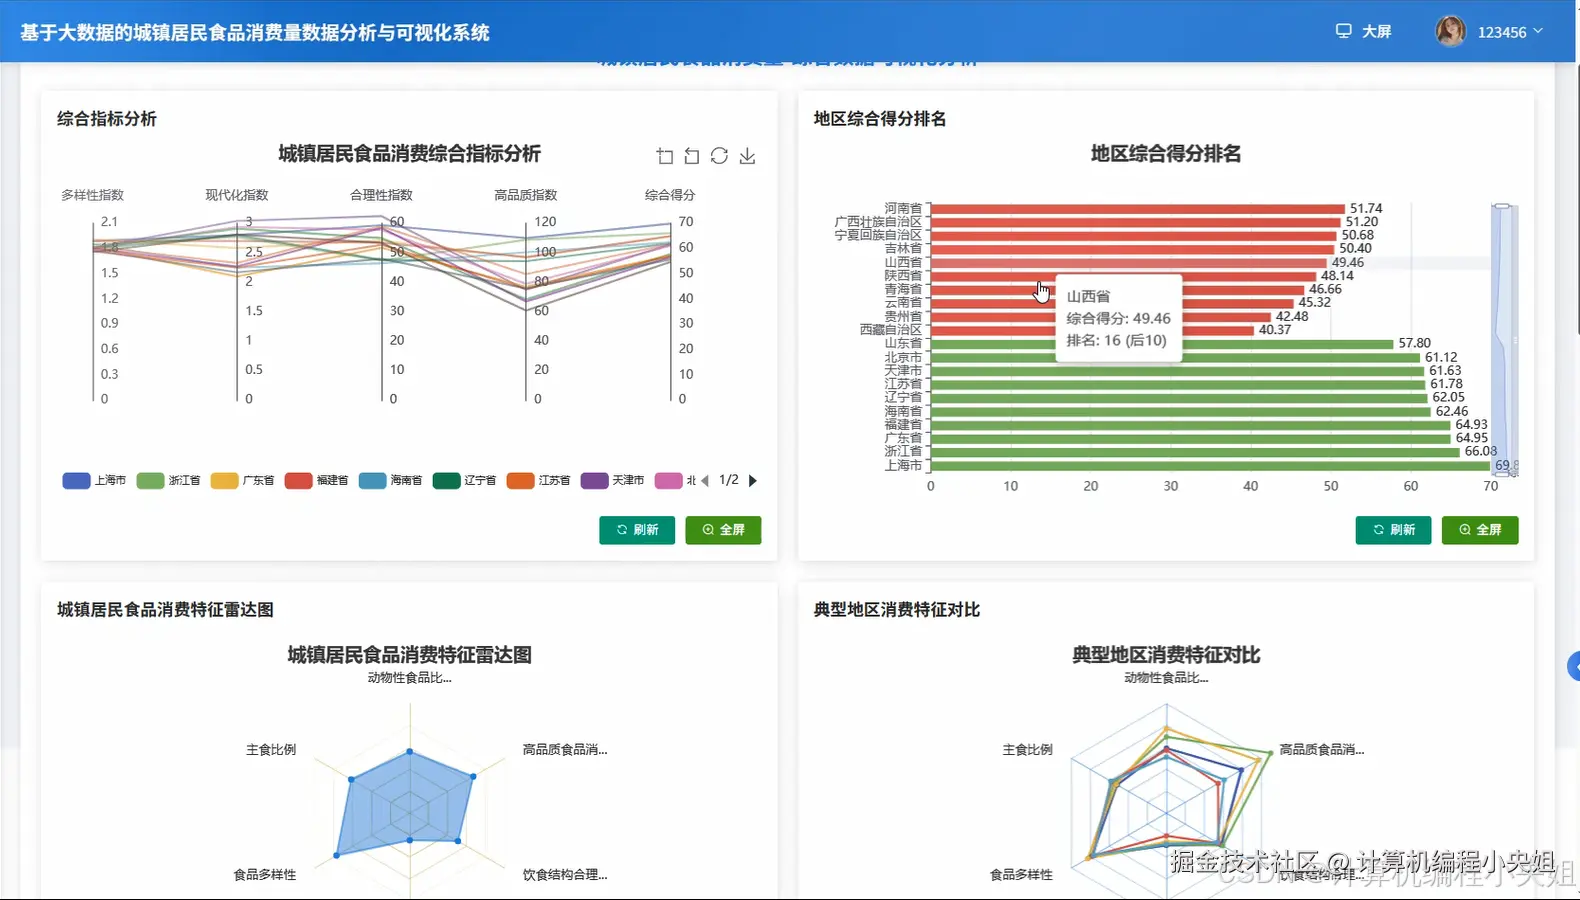Open 地区综合得分排名 panel fullscreen with 全屏
This screenshot has width=1580, height=900.
1480,530
